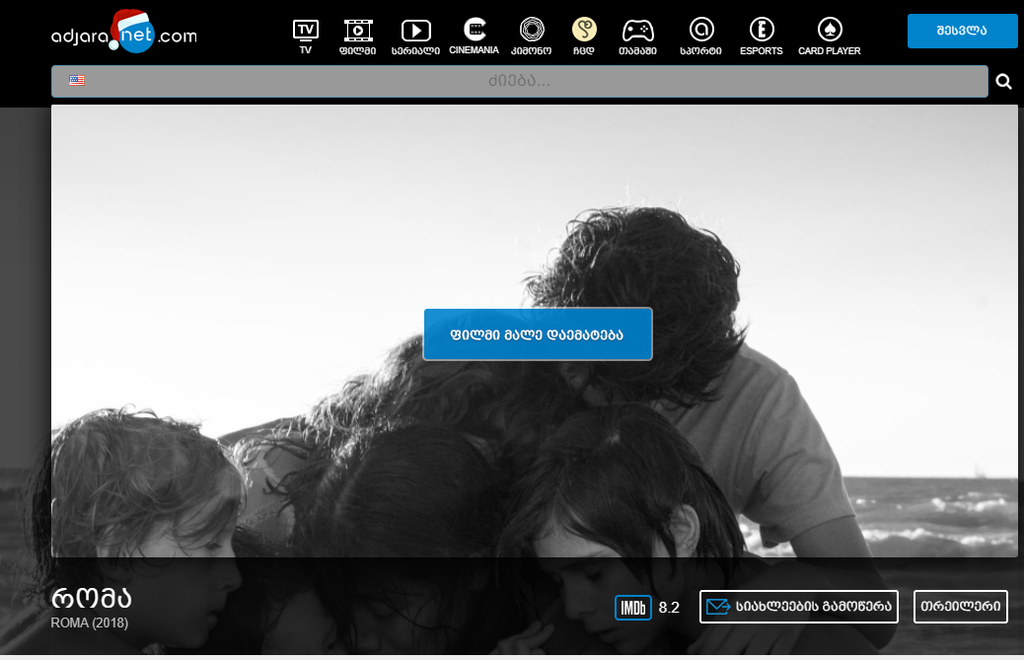Open the CINEMANIA section

[x=474, y=37]
